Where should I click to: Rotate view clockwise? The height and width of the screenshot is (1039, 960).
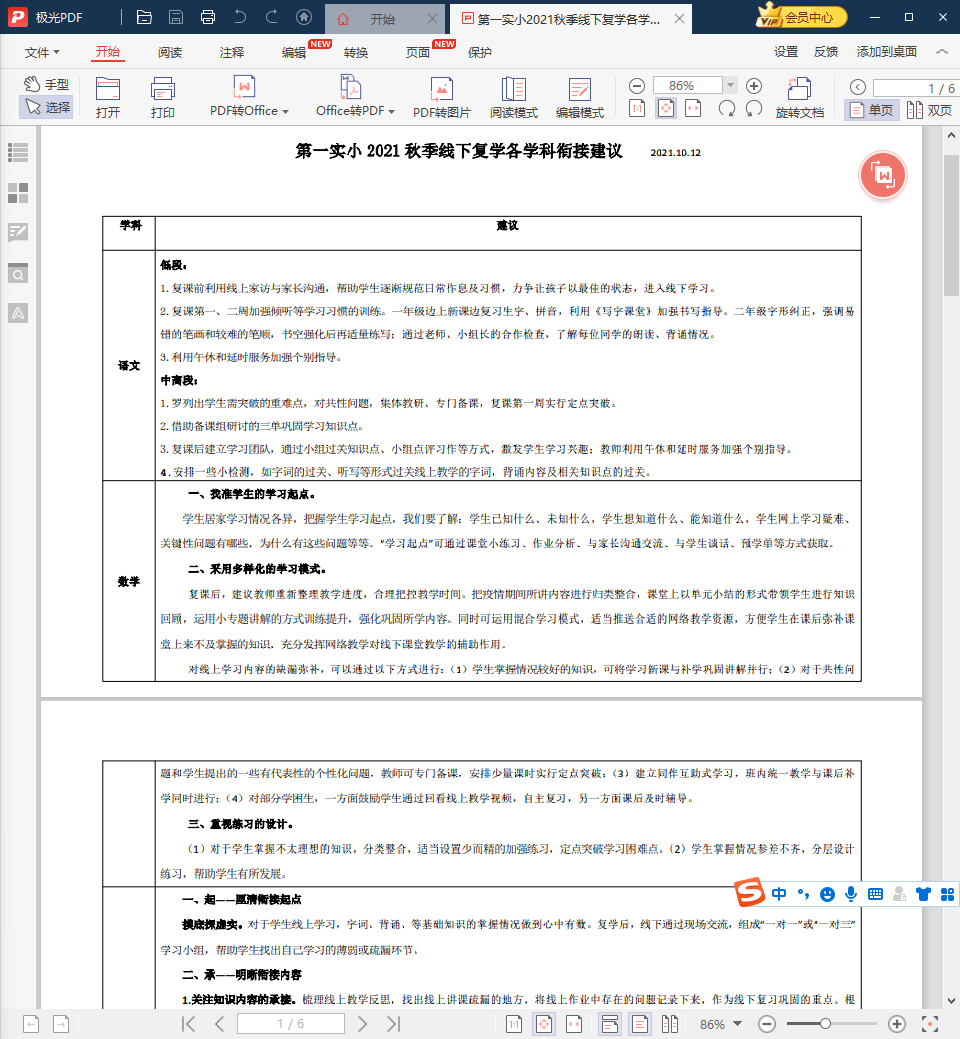point(727,108)
